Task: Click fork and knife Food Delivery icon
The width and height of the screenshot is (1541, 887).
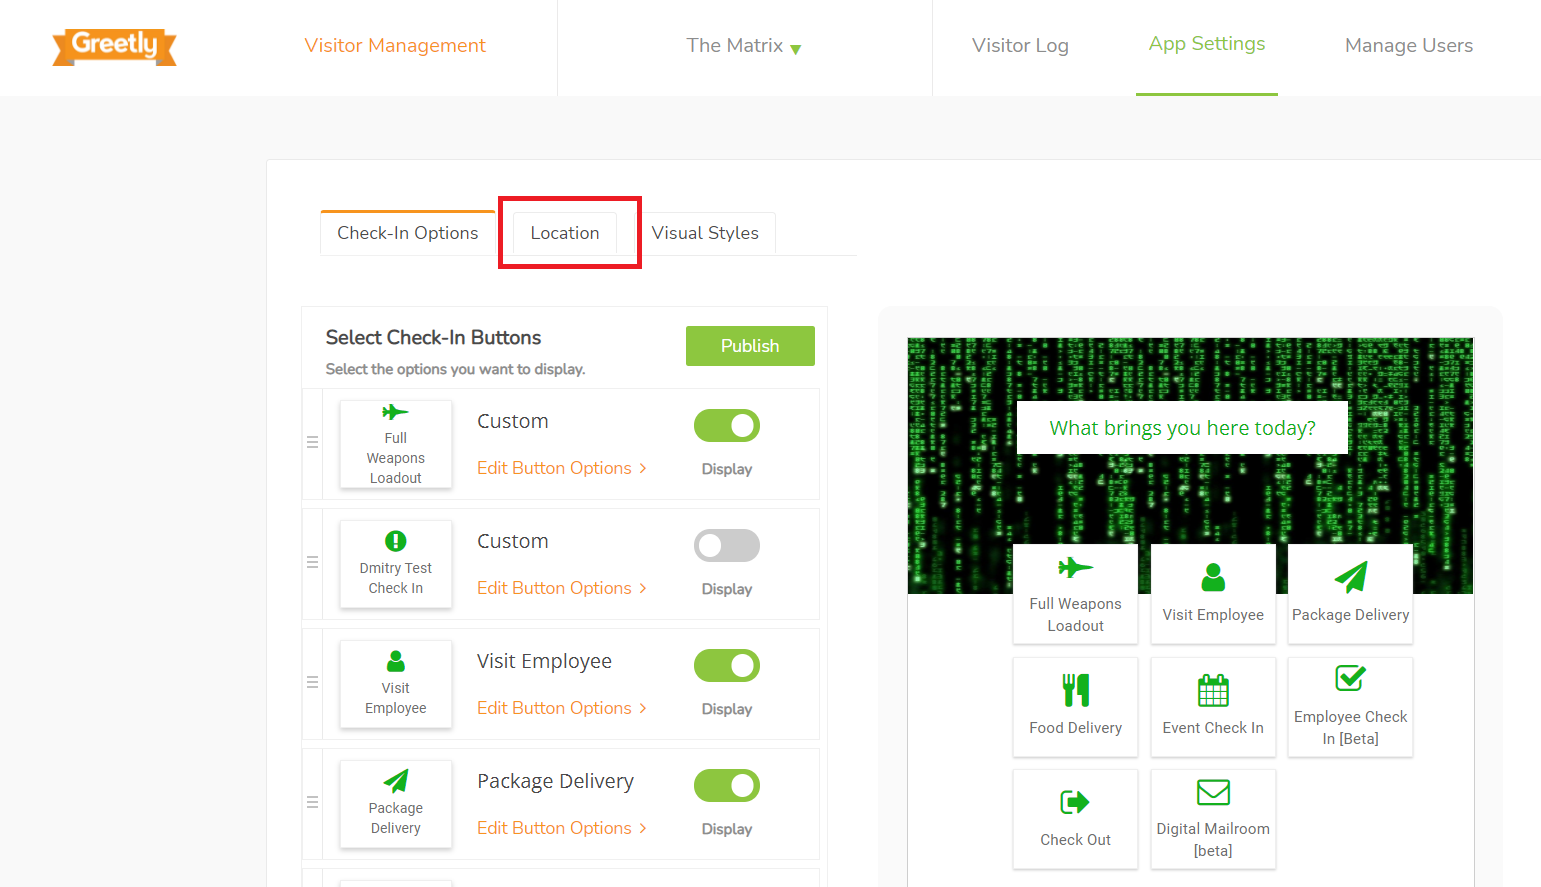Action: [x=1075, y=690]
